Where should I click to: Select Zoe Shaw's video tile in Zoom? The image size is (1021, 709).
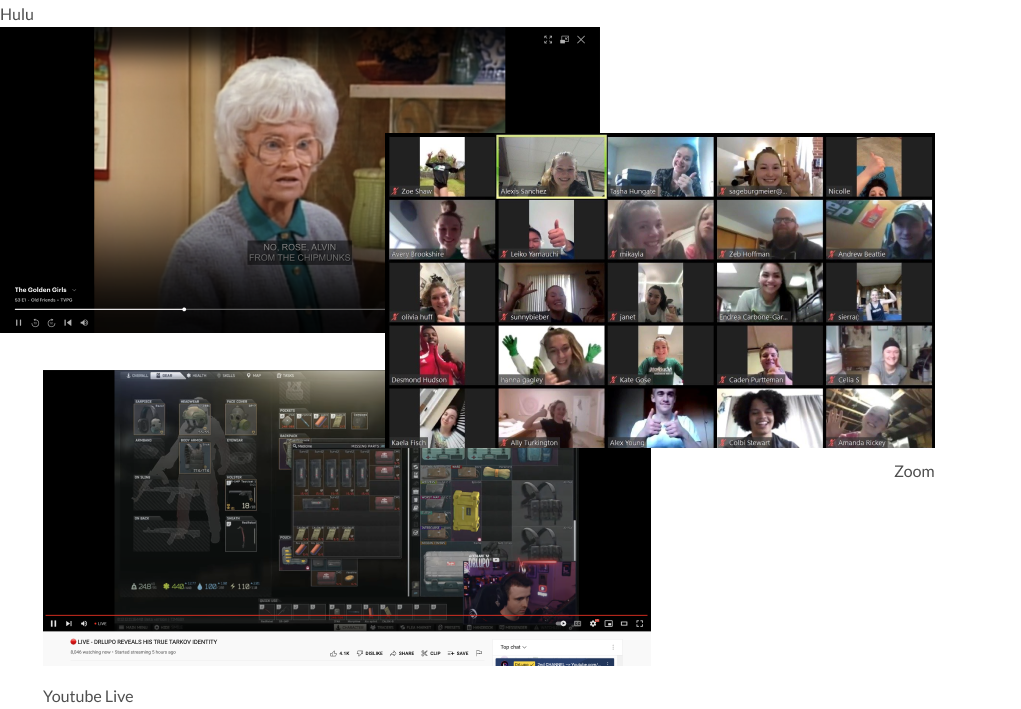[442, 167]
